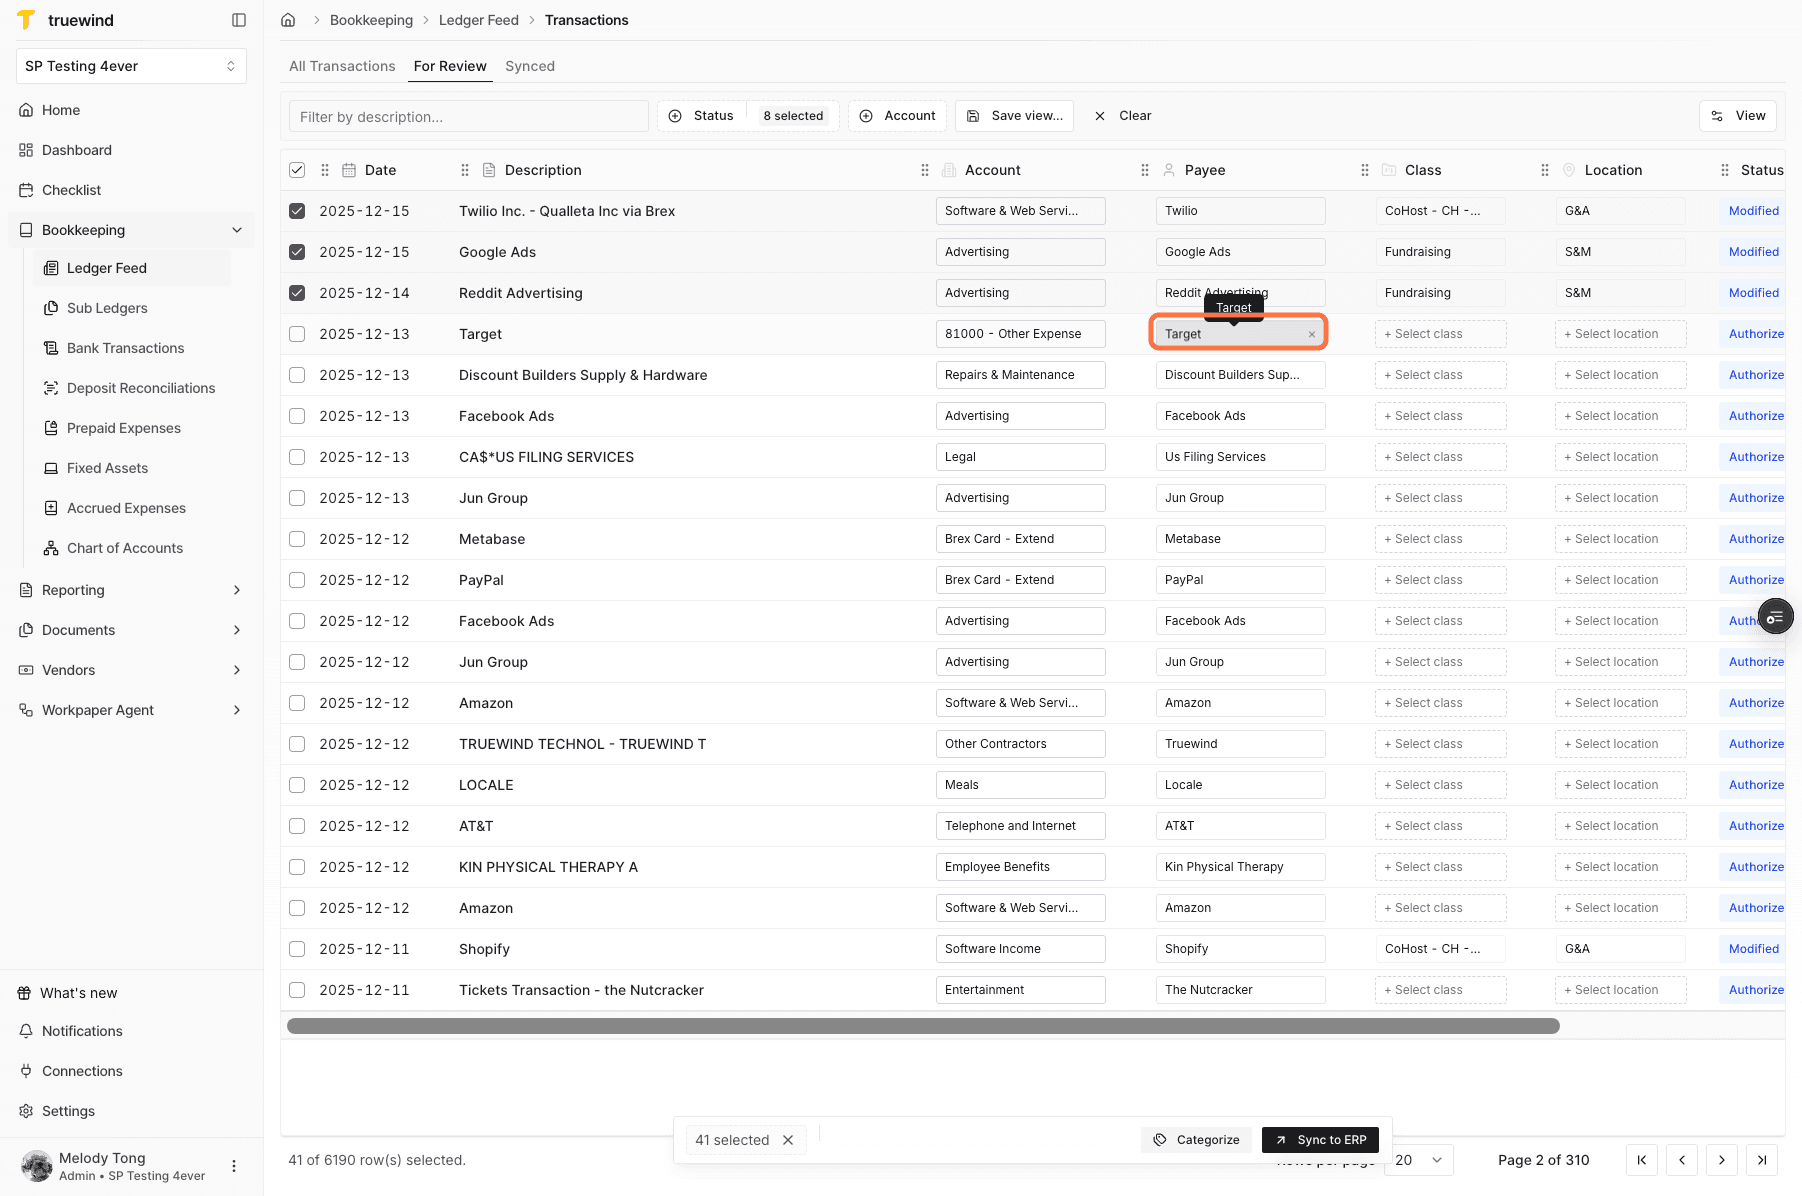Select location for the AT&T row
Viewport: 1802px width, 1196px height.
click(1620, 826)
